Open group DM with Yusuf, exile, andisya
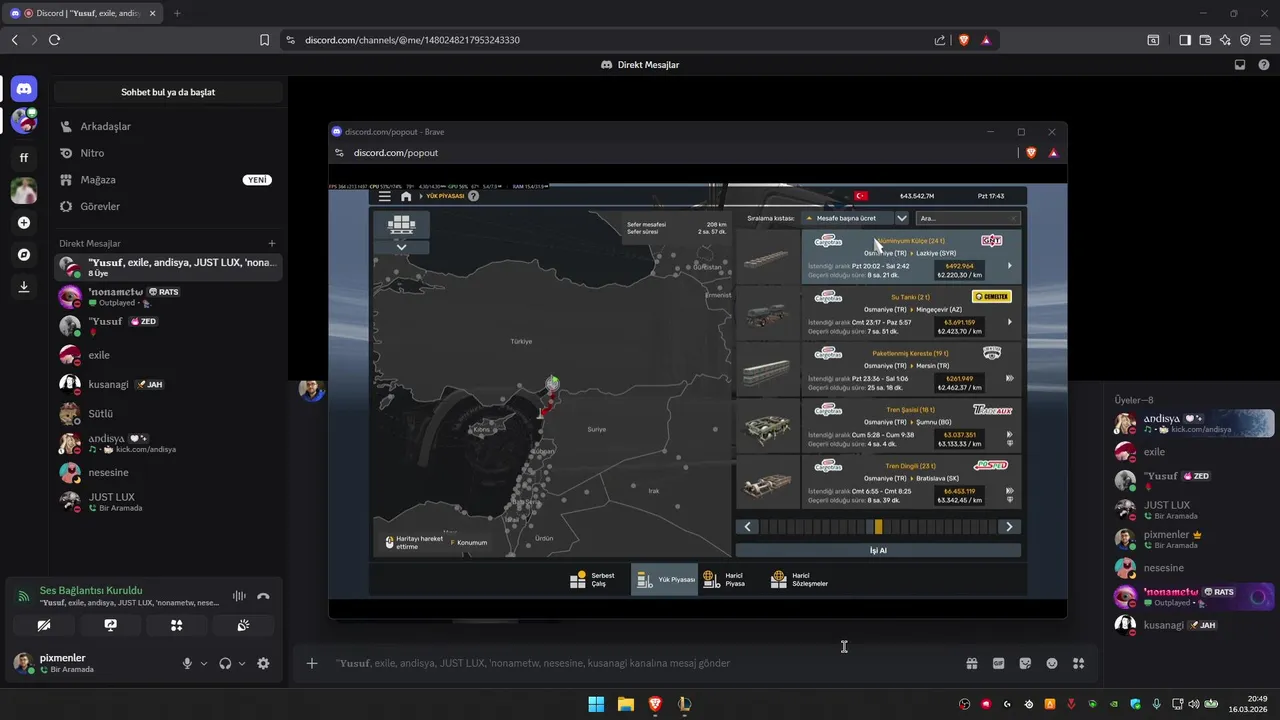Viewport: 1280px width, 720px height. pos(168,267)
